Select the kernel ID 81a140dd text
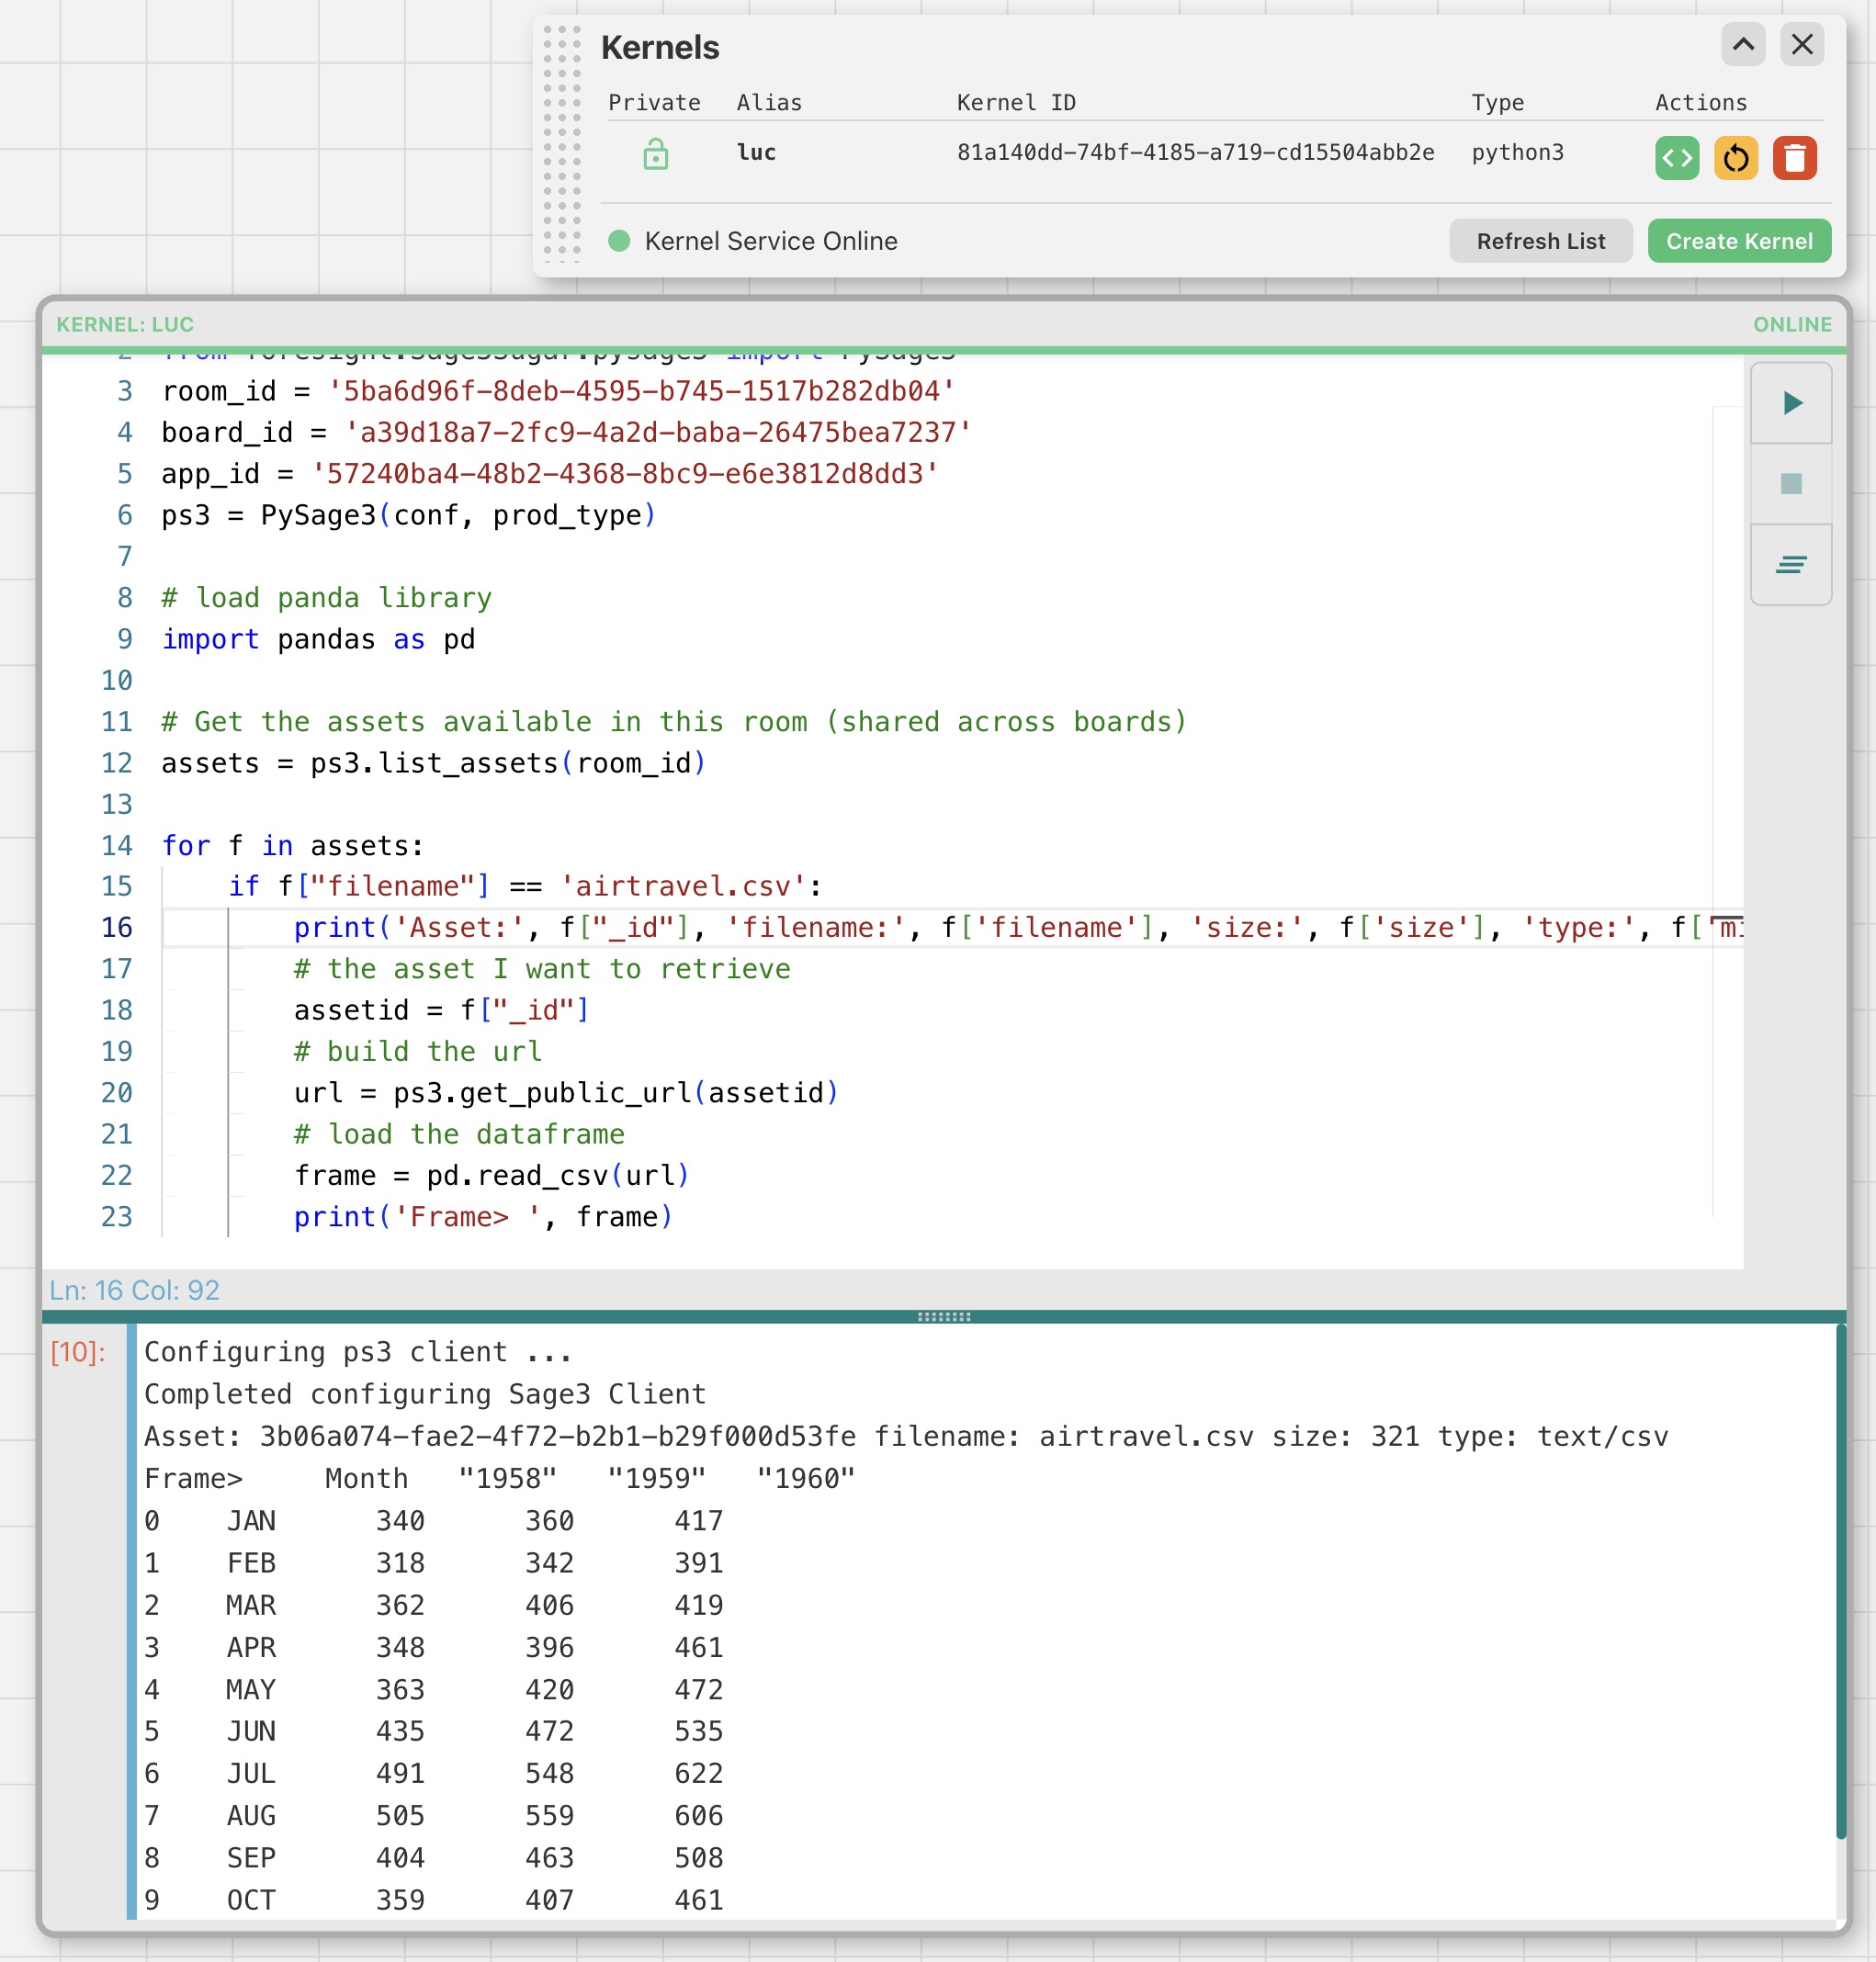Image resolution: width=1876 pixels, height=1962 pixels. (1195, 152)
